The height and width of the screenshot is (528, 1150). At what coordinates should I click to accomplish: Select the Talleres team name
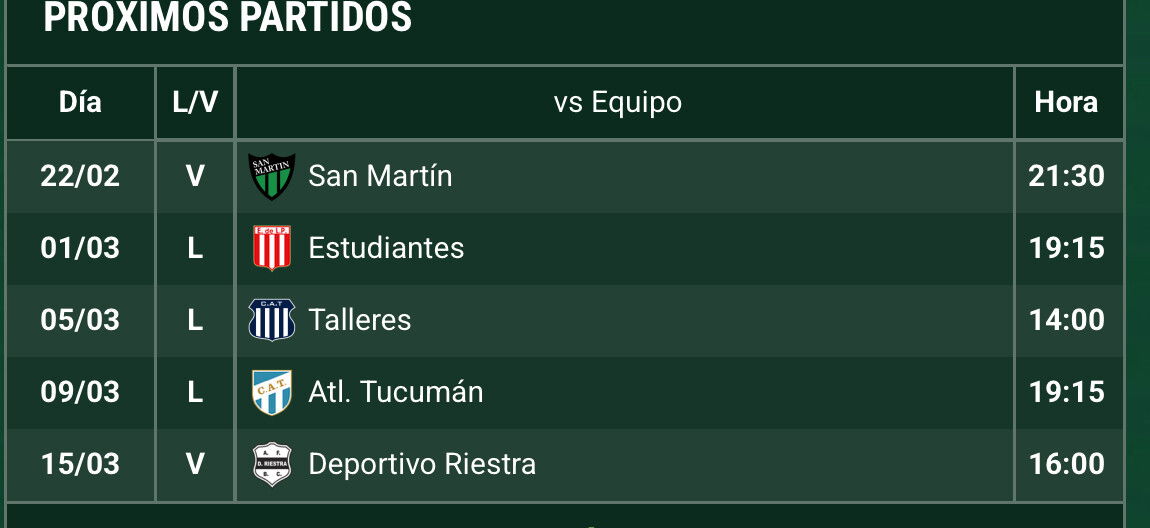(x=359, y=320)
